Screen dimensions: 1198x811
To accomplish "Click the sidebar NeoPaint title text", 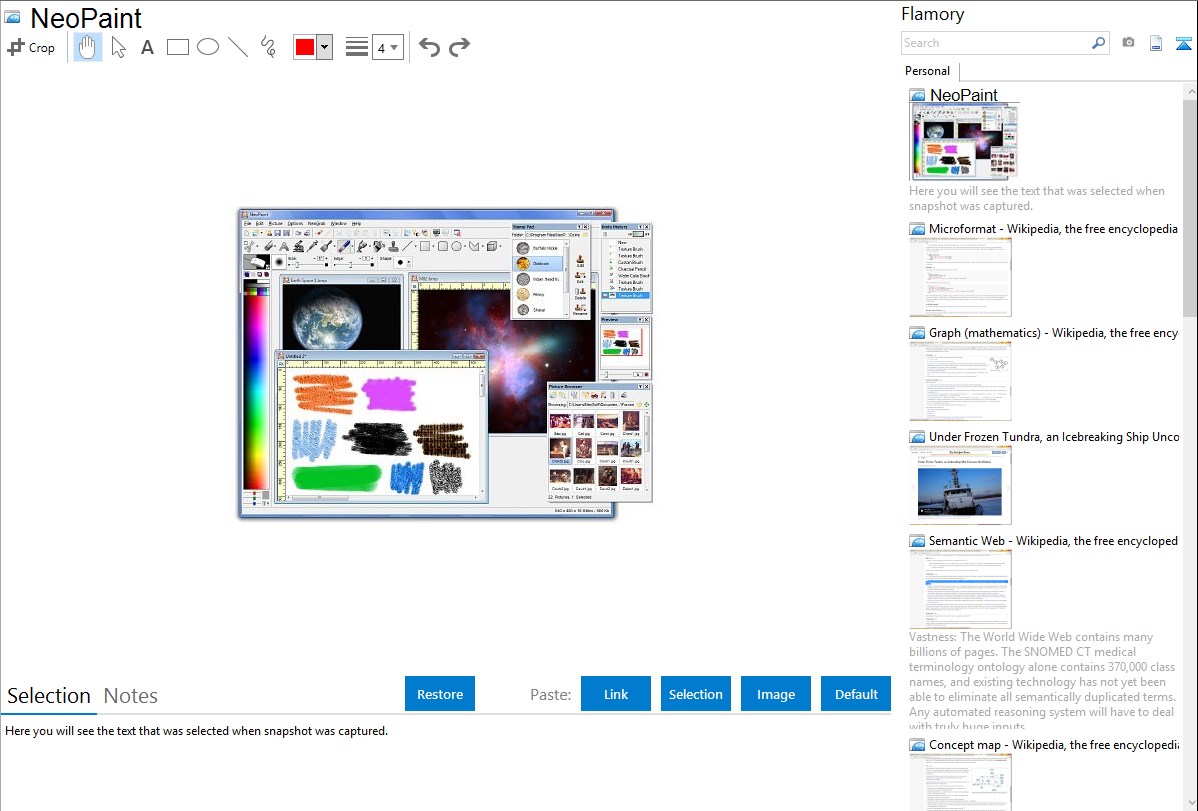I will click(x=963, y=95).
